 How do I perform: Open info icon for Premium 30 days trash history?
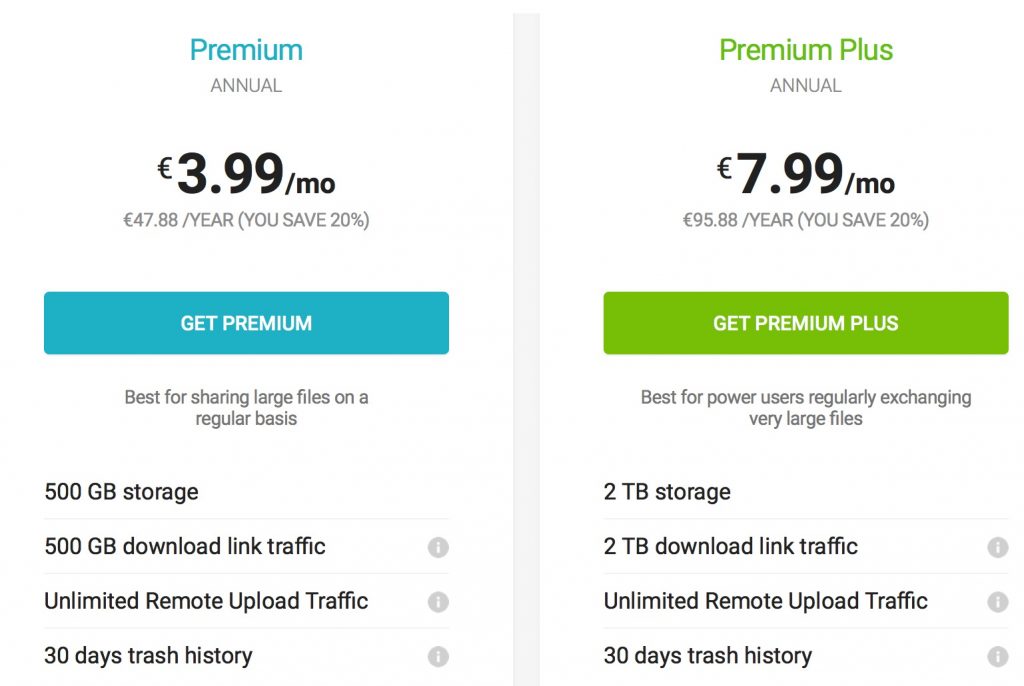[438, 656]
